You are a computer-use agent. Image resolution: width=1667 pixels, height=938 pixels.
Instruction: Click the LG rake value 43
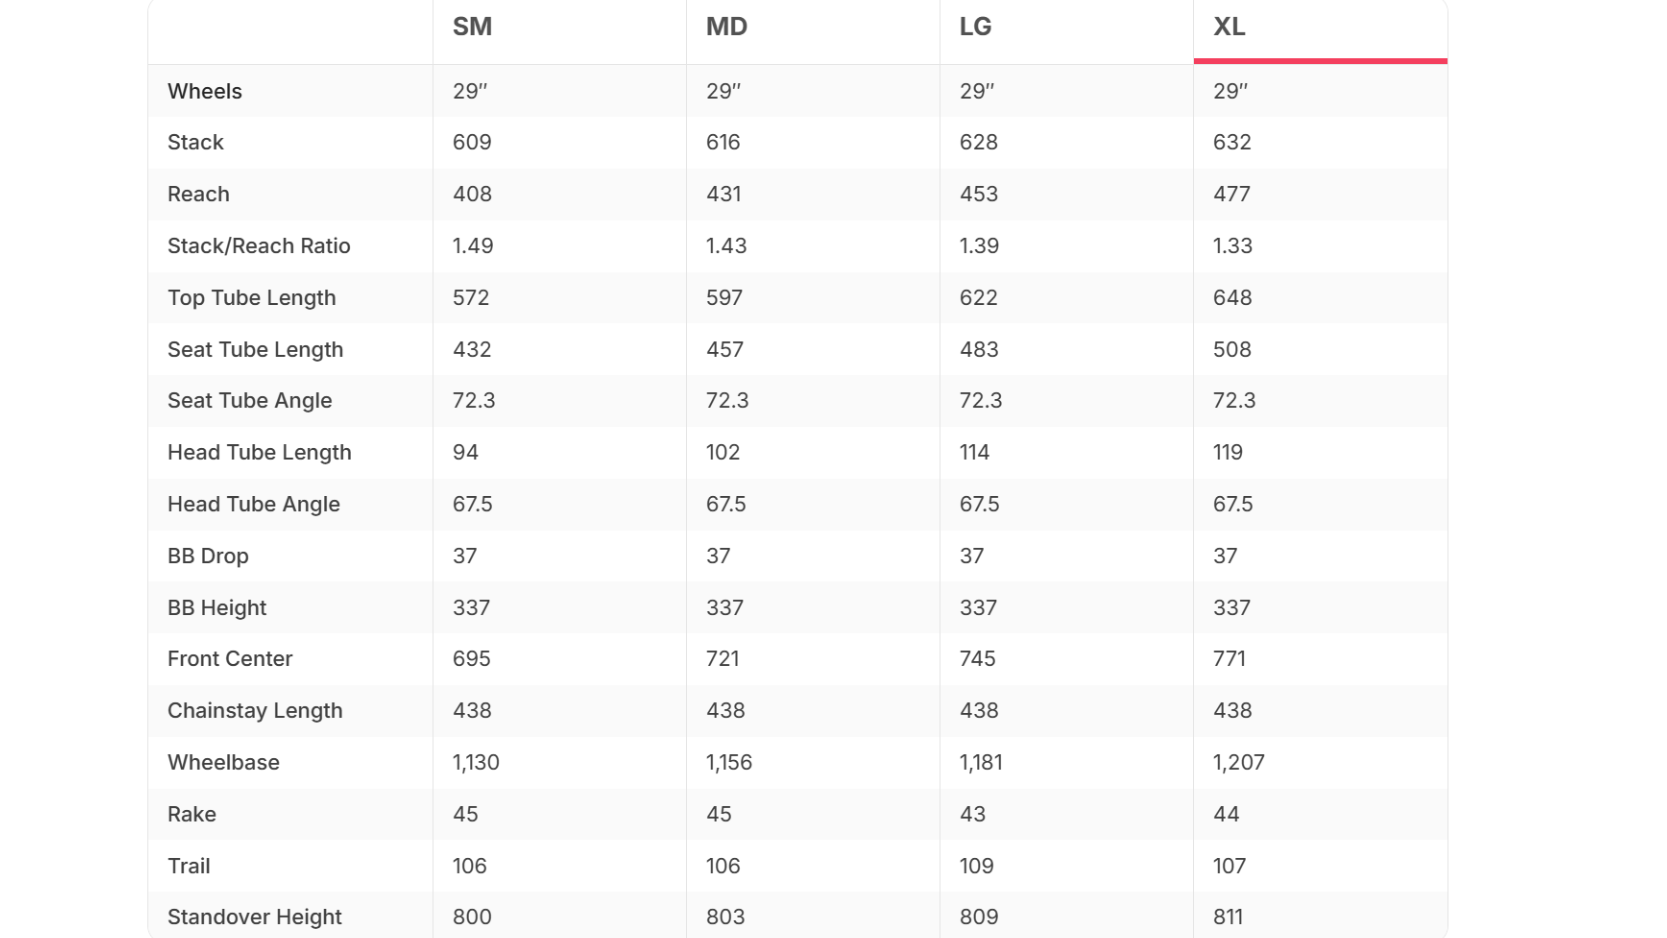[972, 814]
